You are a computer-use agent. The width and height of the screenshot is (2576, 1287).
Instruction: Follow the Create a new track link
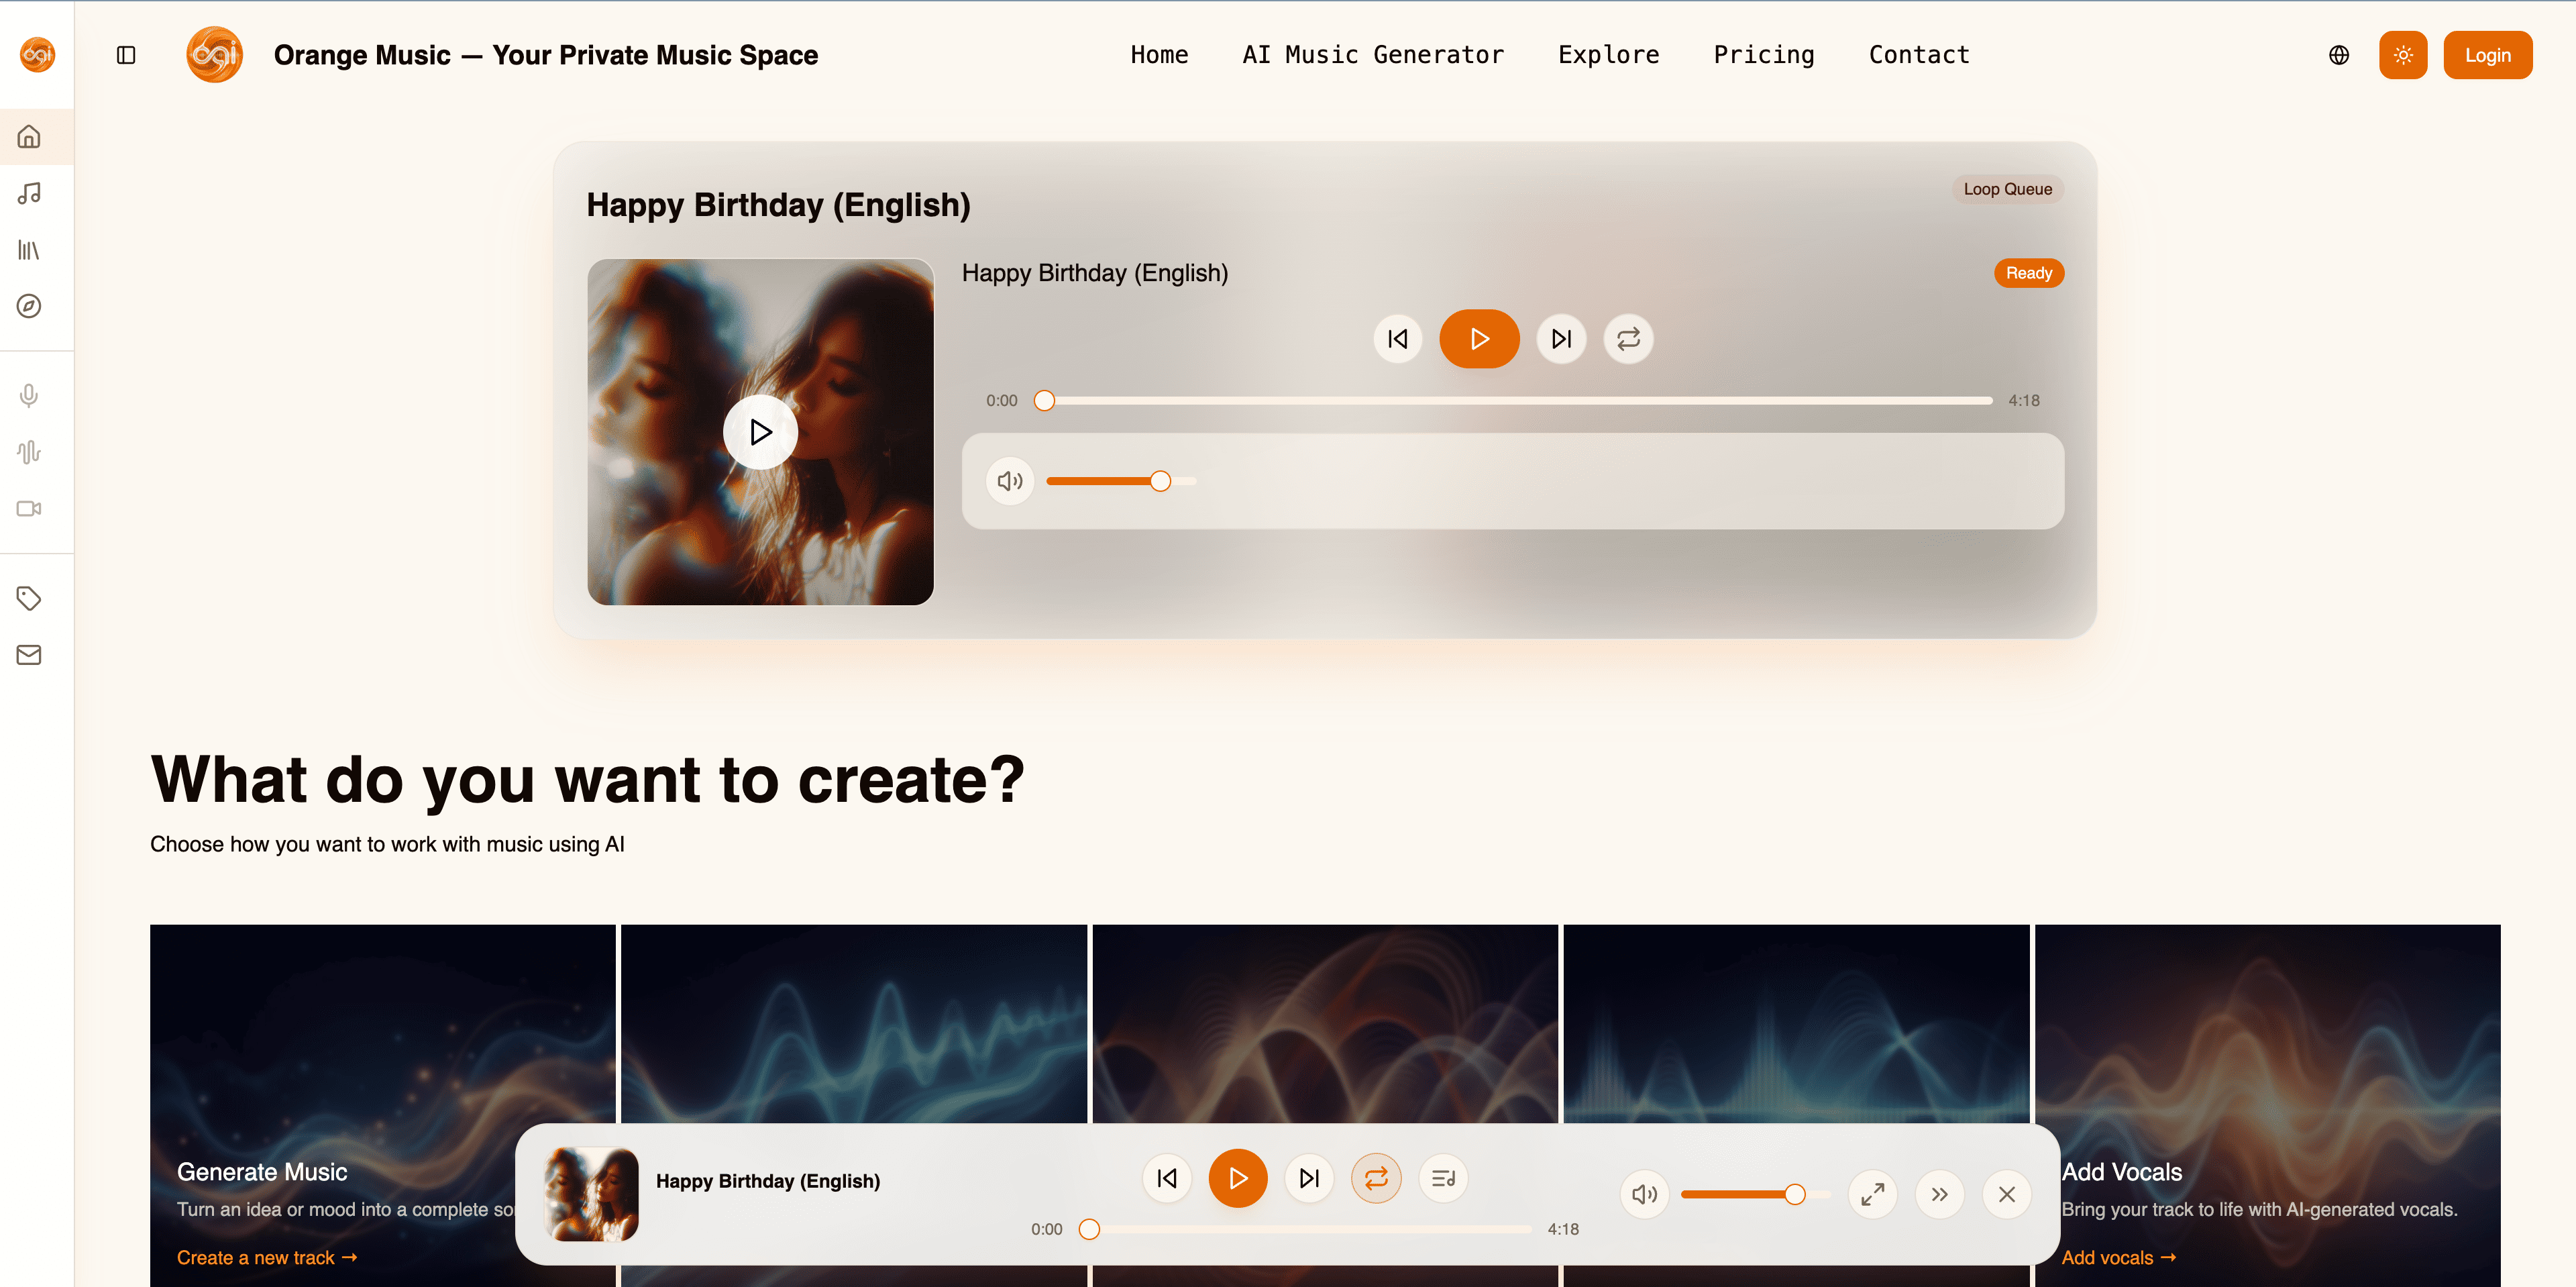265,1257
